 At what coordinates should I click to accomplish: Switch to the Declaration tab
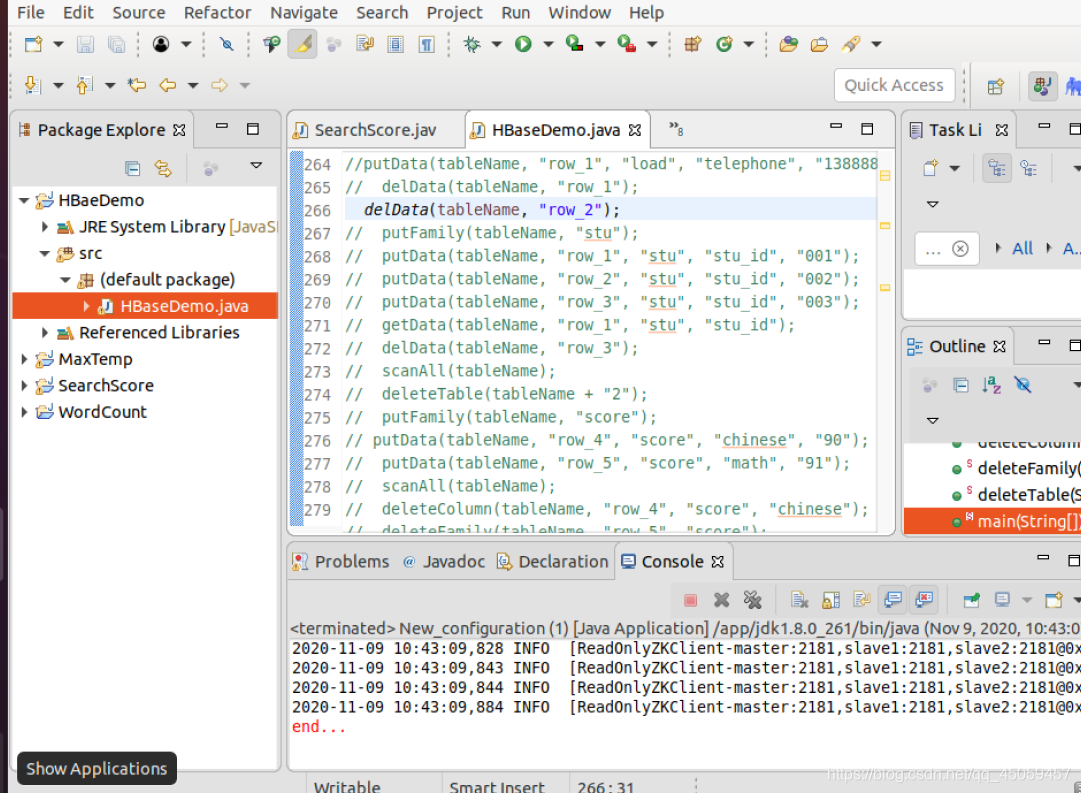point(554,561)
